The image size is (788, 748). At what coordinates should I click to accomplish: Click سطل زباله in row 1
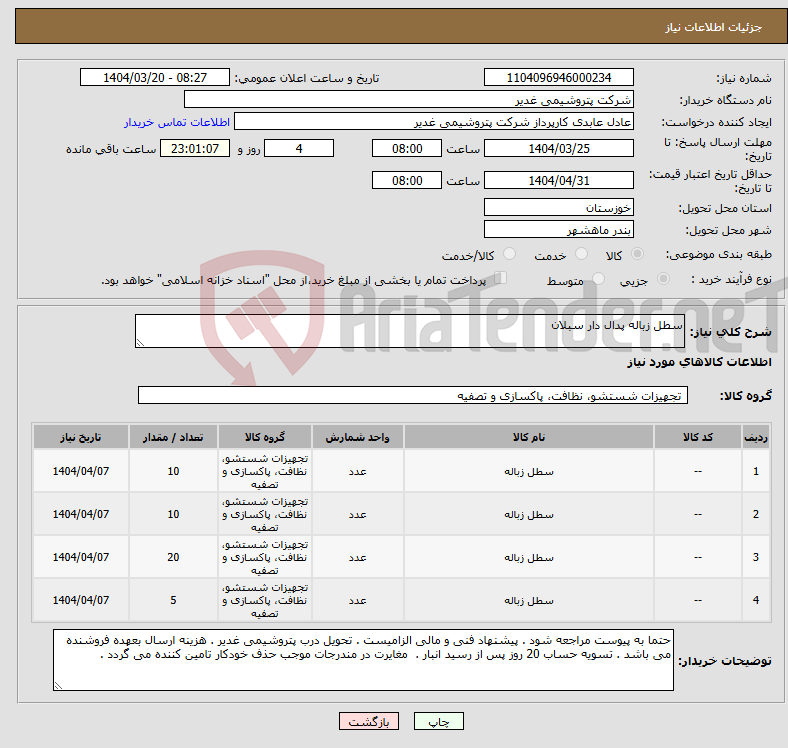click(529, 472)
